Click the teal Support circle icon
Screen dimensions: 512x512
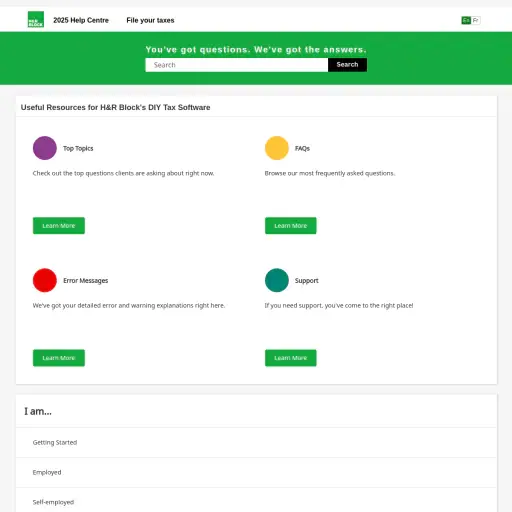click(277, 280)
